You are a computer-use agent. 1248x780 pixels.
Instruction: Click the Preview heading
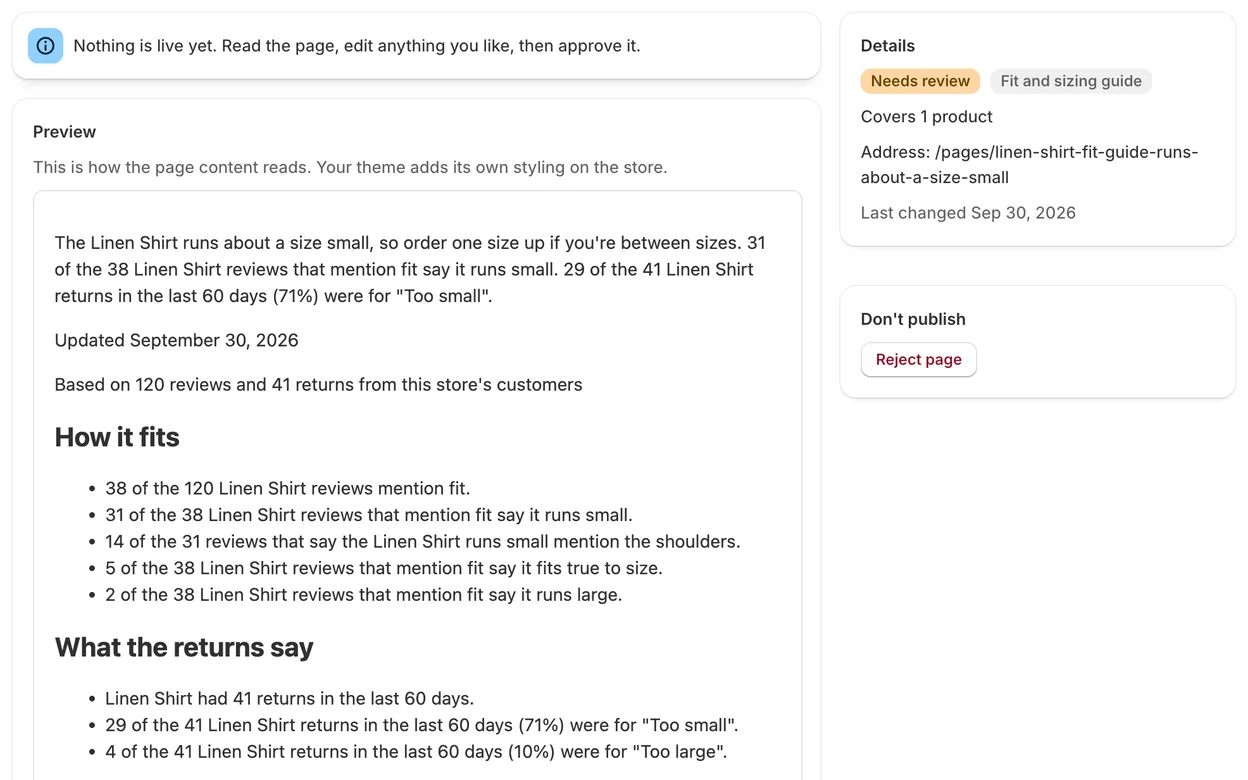click(64, 132)
